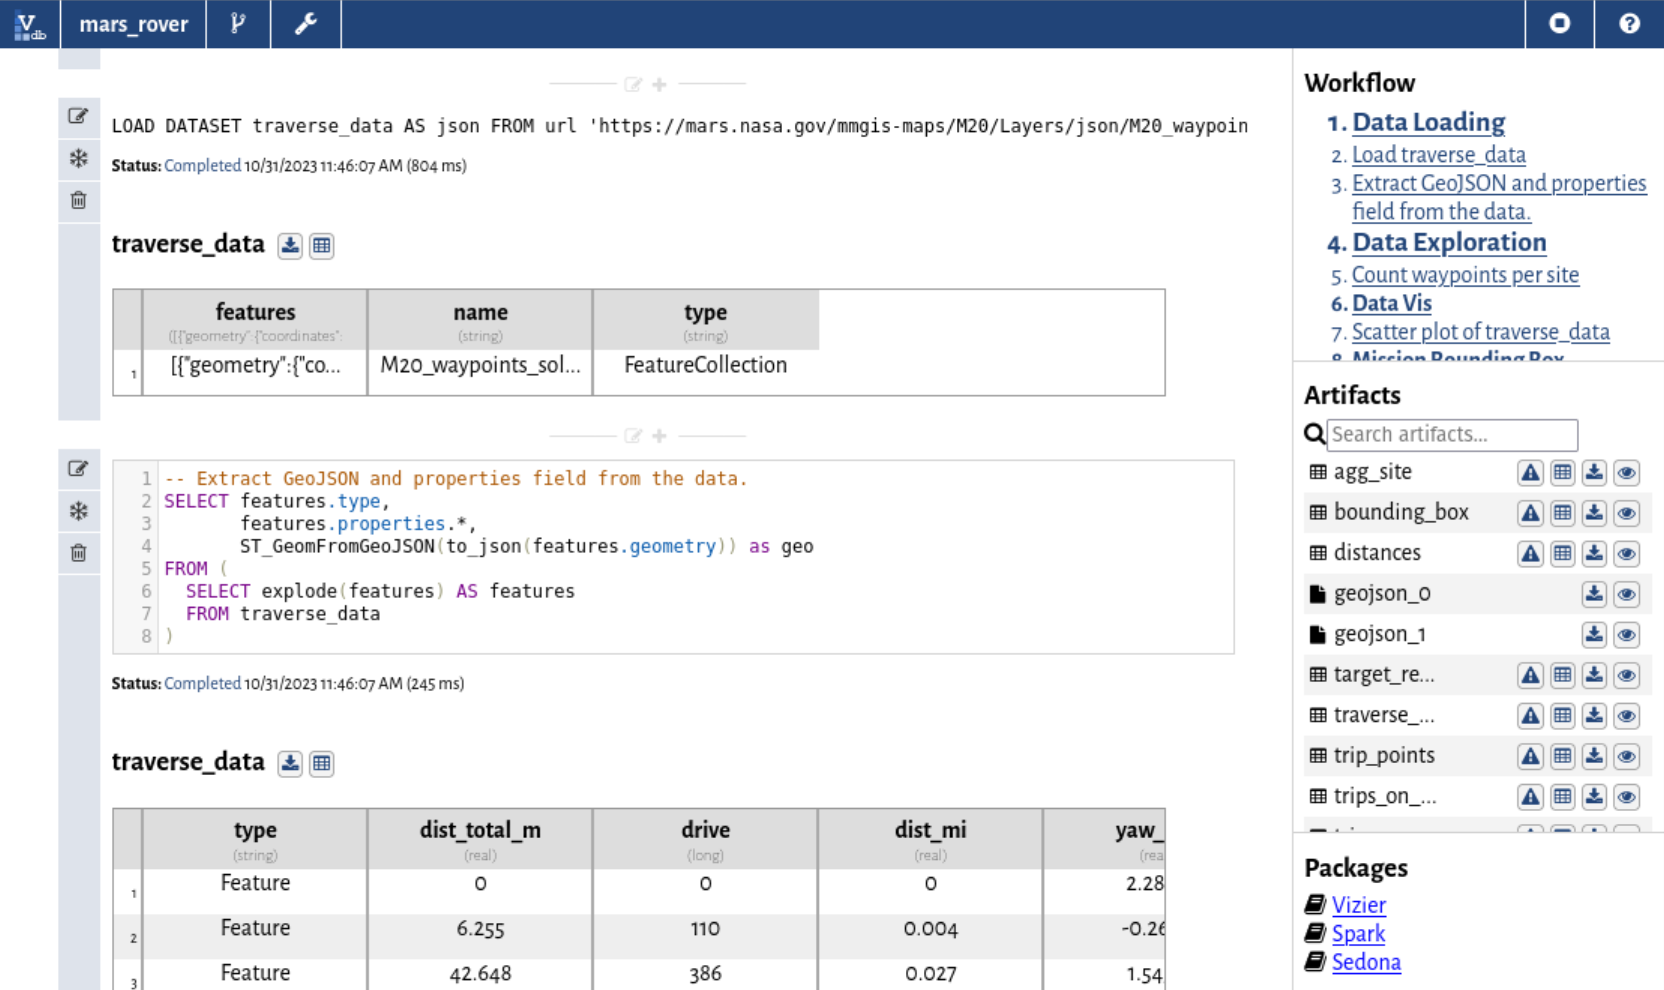
Task: Edit the SQL cell with pencil icon
Action: click(x=78, y=468)
